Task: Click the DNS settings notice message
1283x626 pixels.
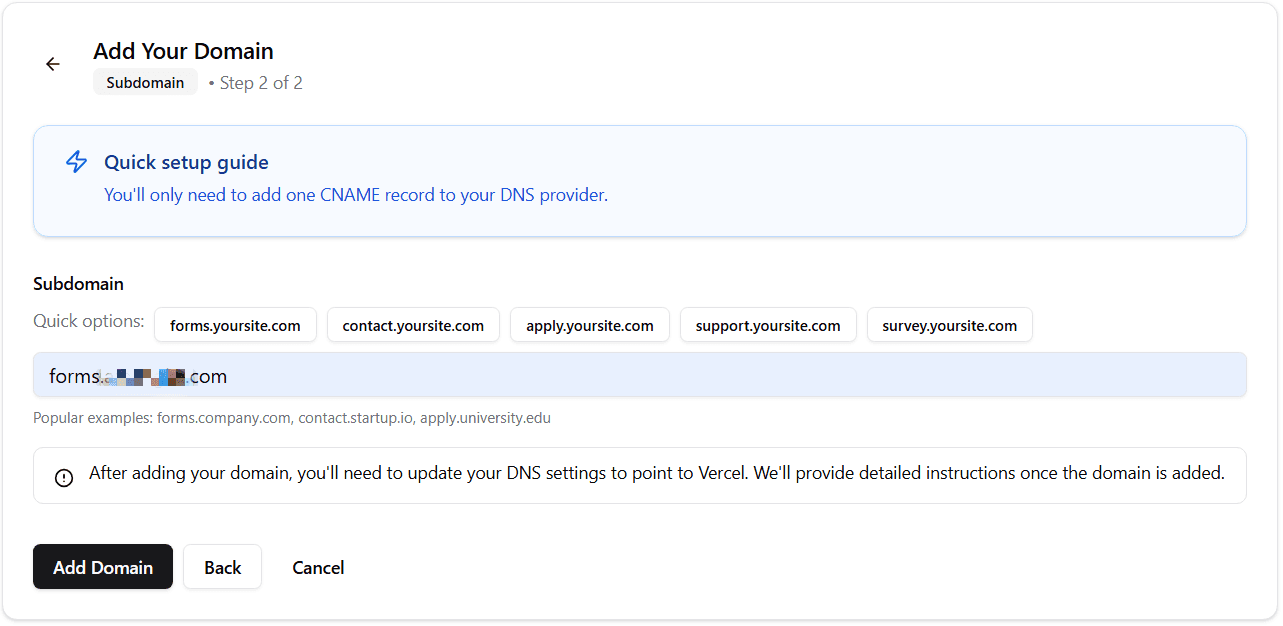Action: [x=656, y=473]
